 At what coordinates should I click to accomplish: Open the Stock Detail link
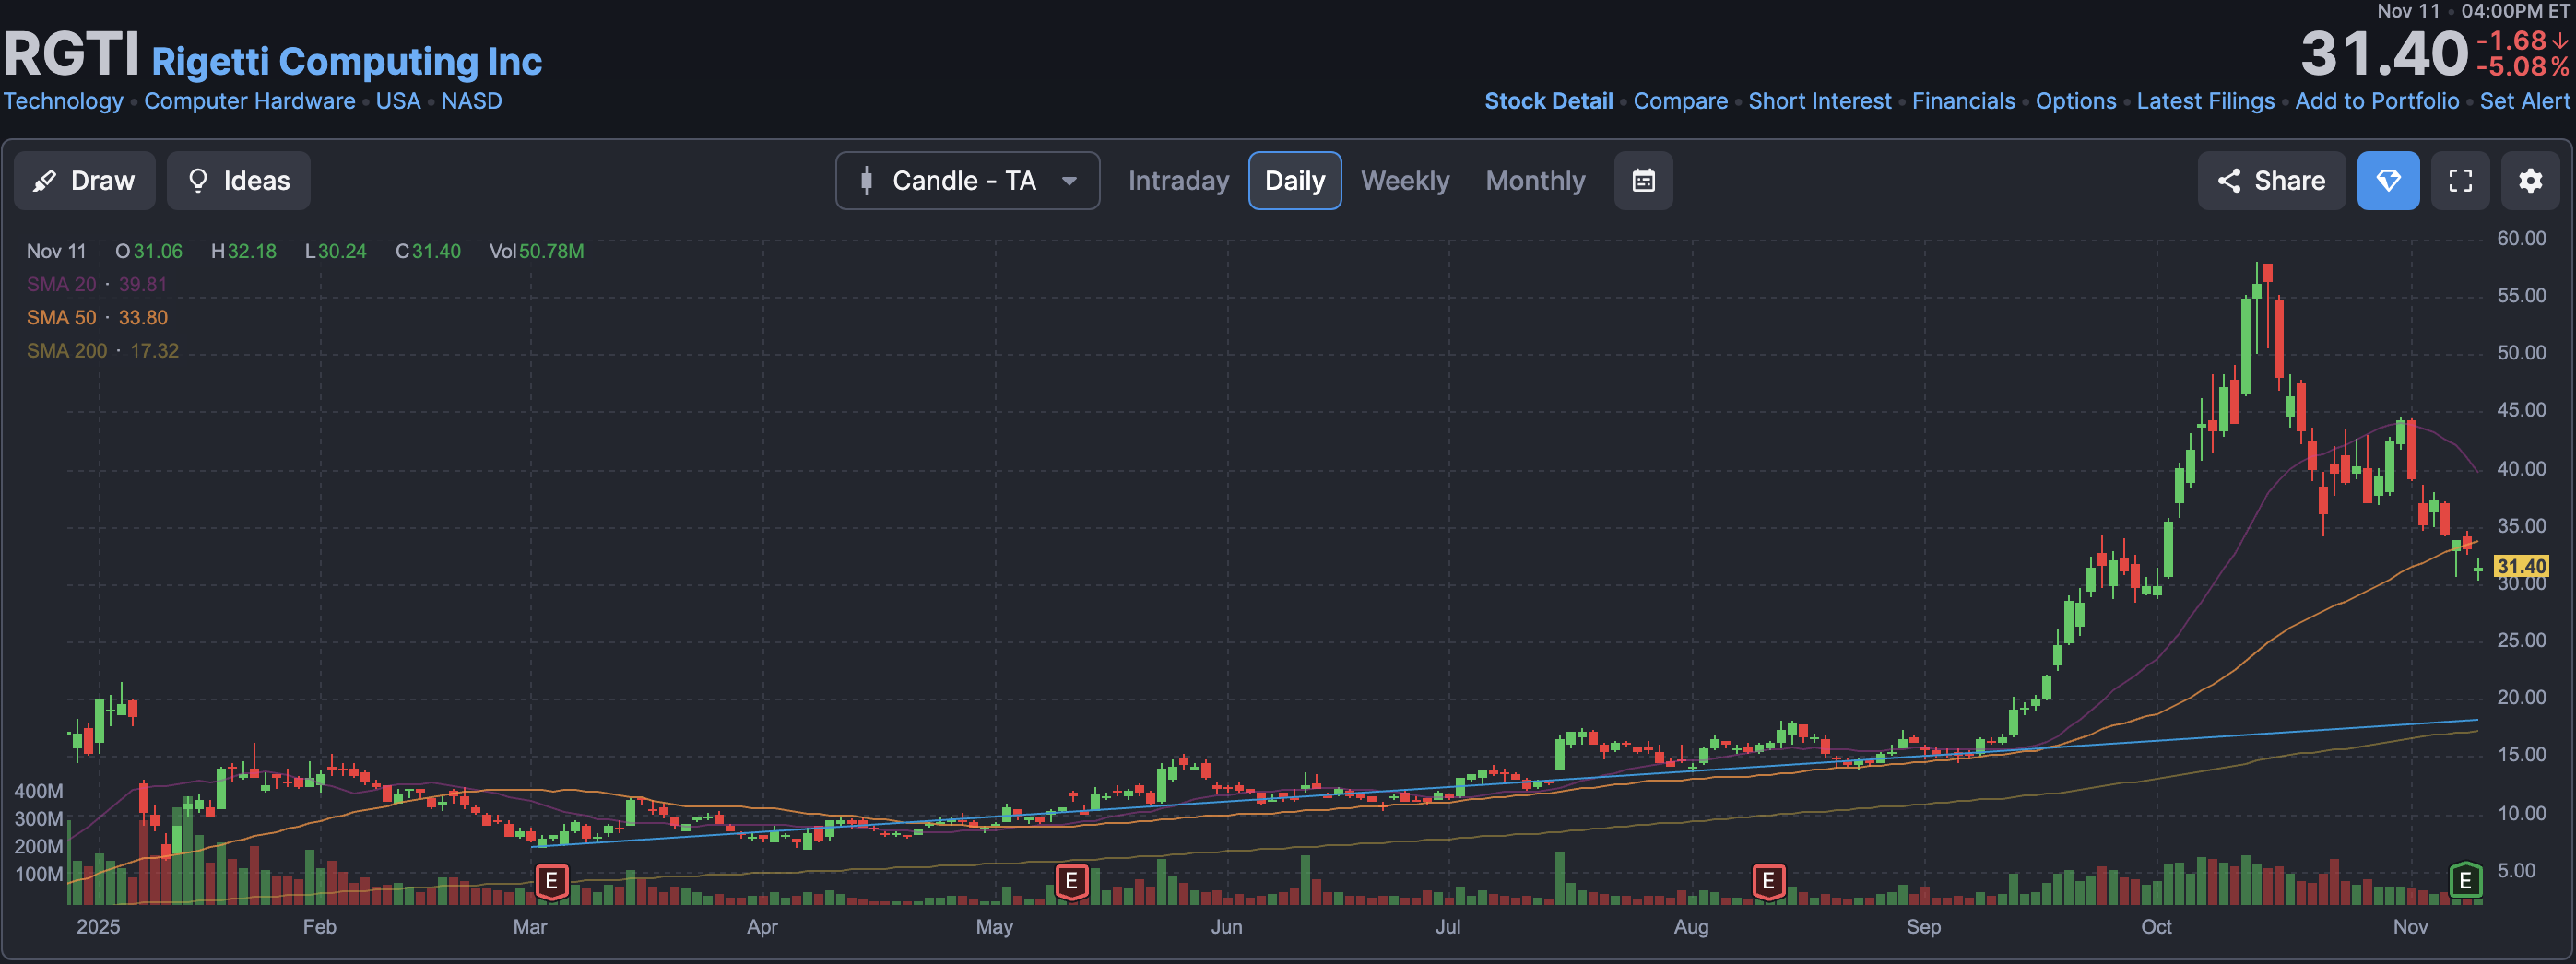click(1548, 101)
